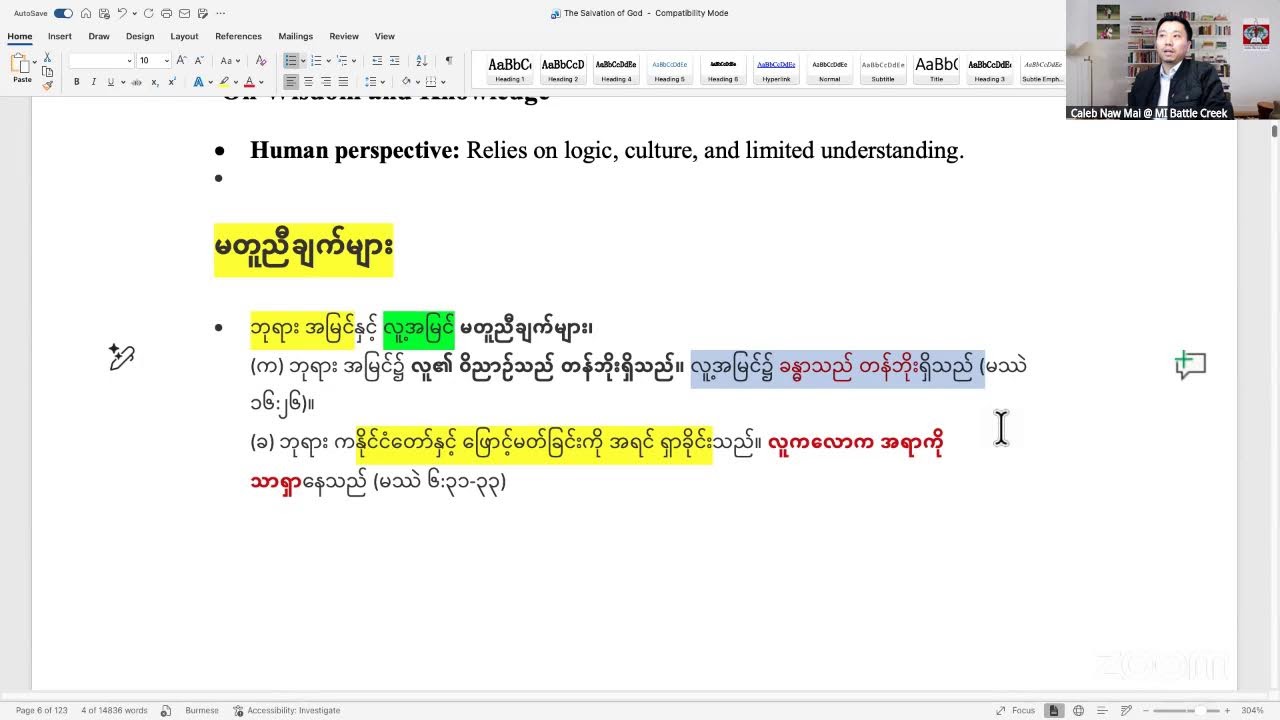Toggle the bullet list button
The height and width of the screenshot is (720, 1280).
(290, 61)
